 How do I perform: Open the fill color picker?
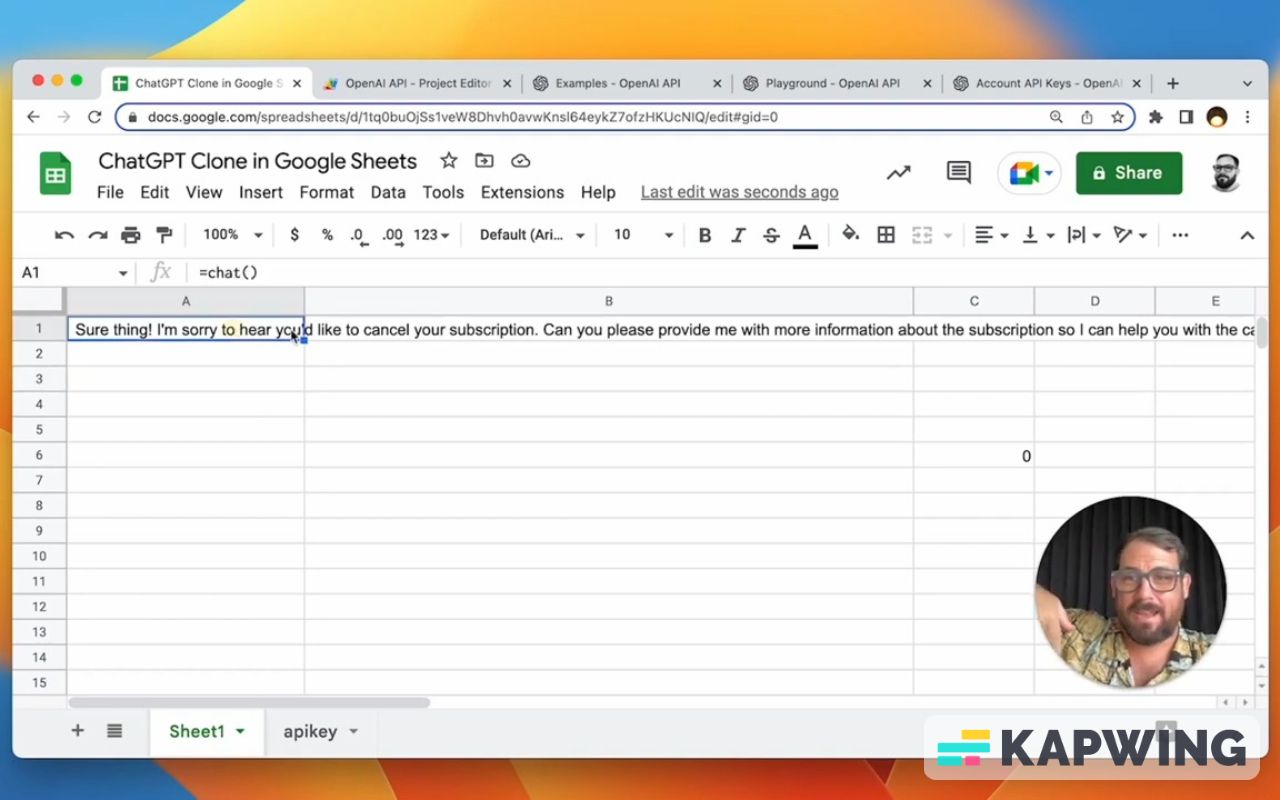coord(851,235)
